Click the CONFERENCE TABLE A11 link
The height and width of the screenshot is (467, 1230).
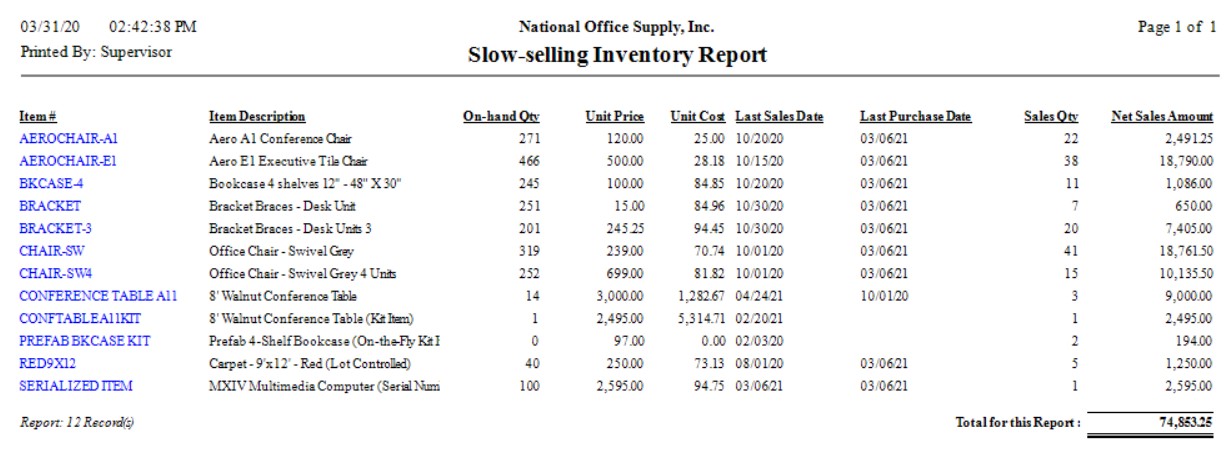[x=98, y=296]
